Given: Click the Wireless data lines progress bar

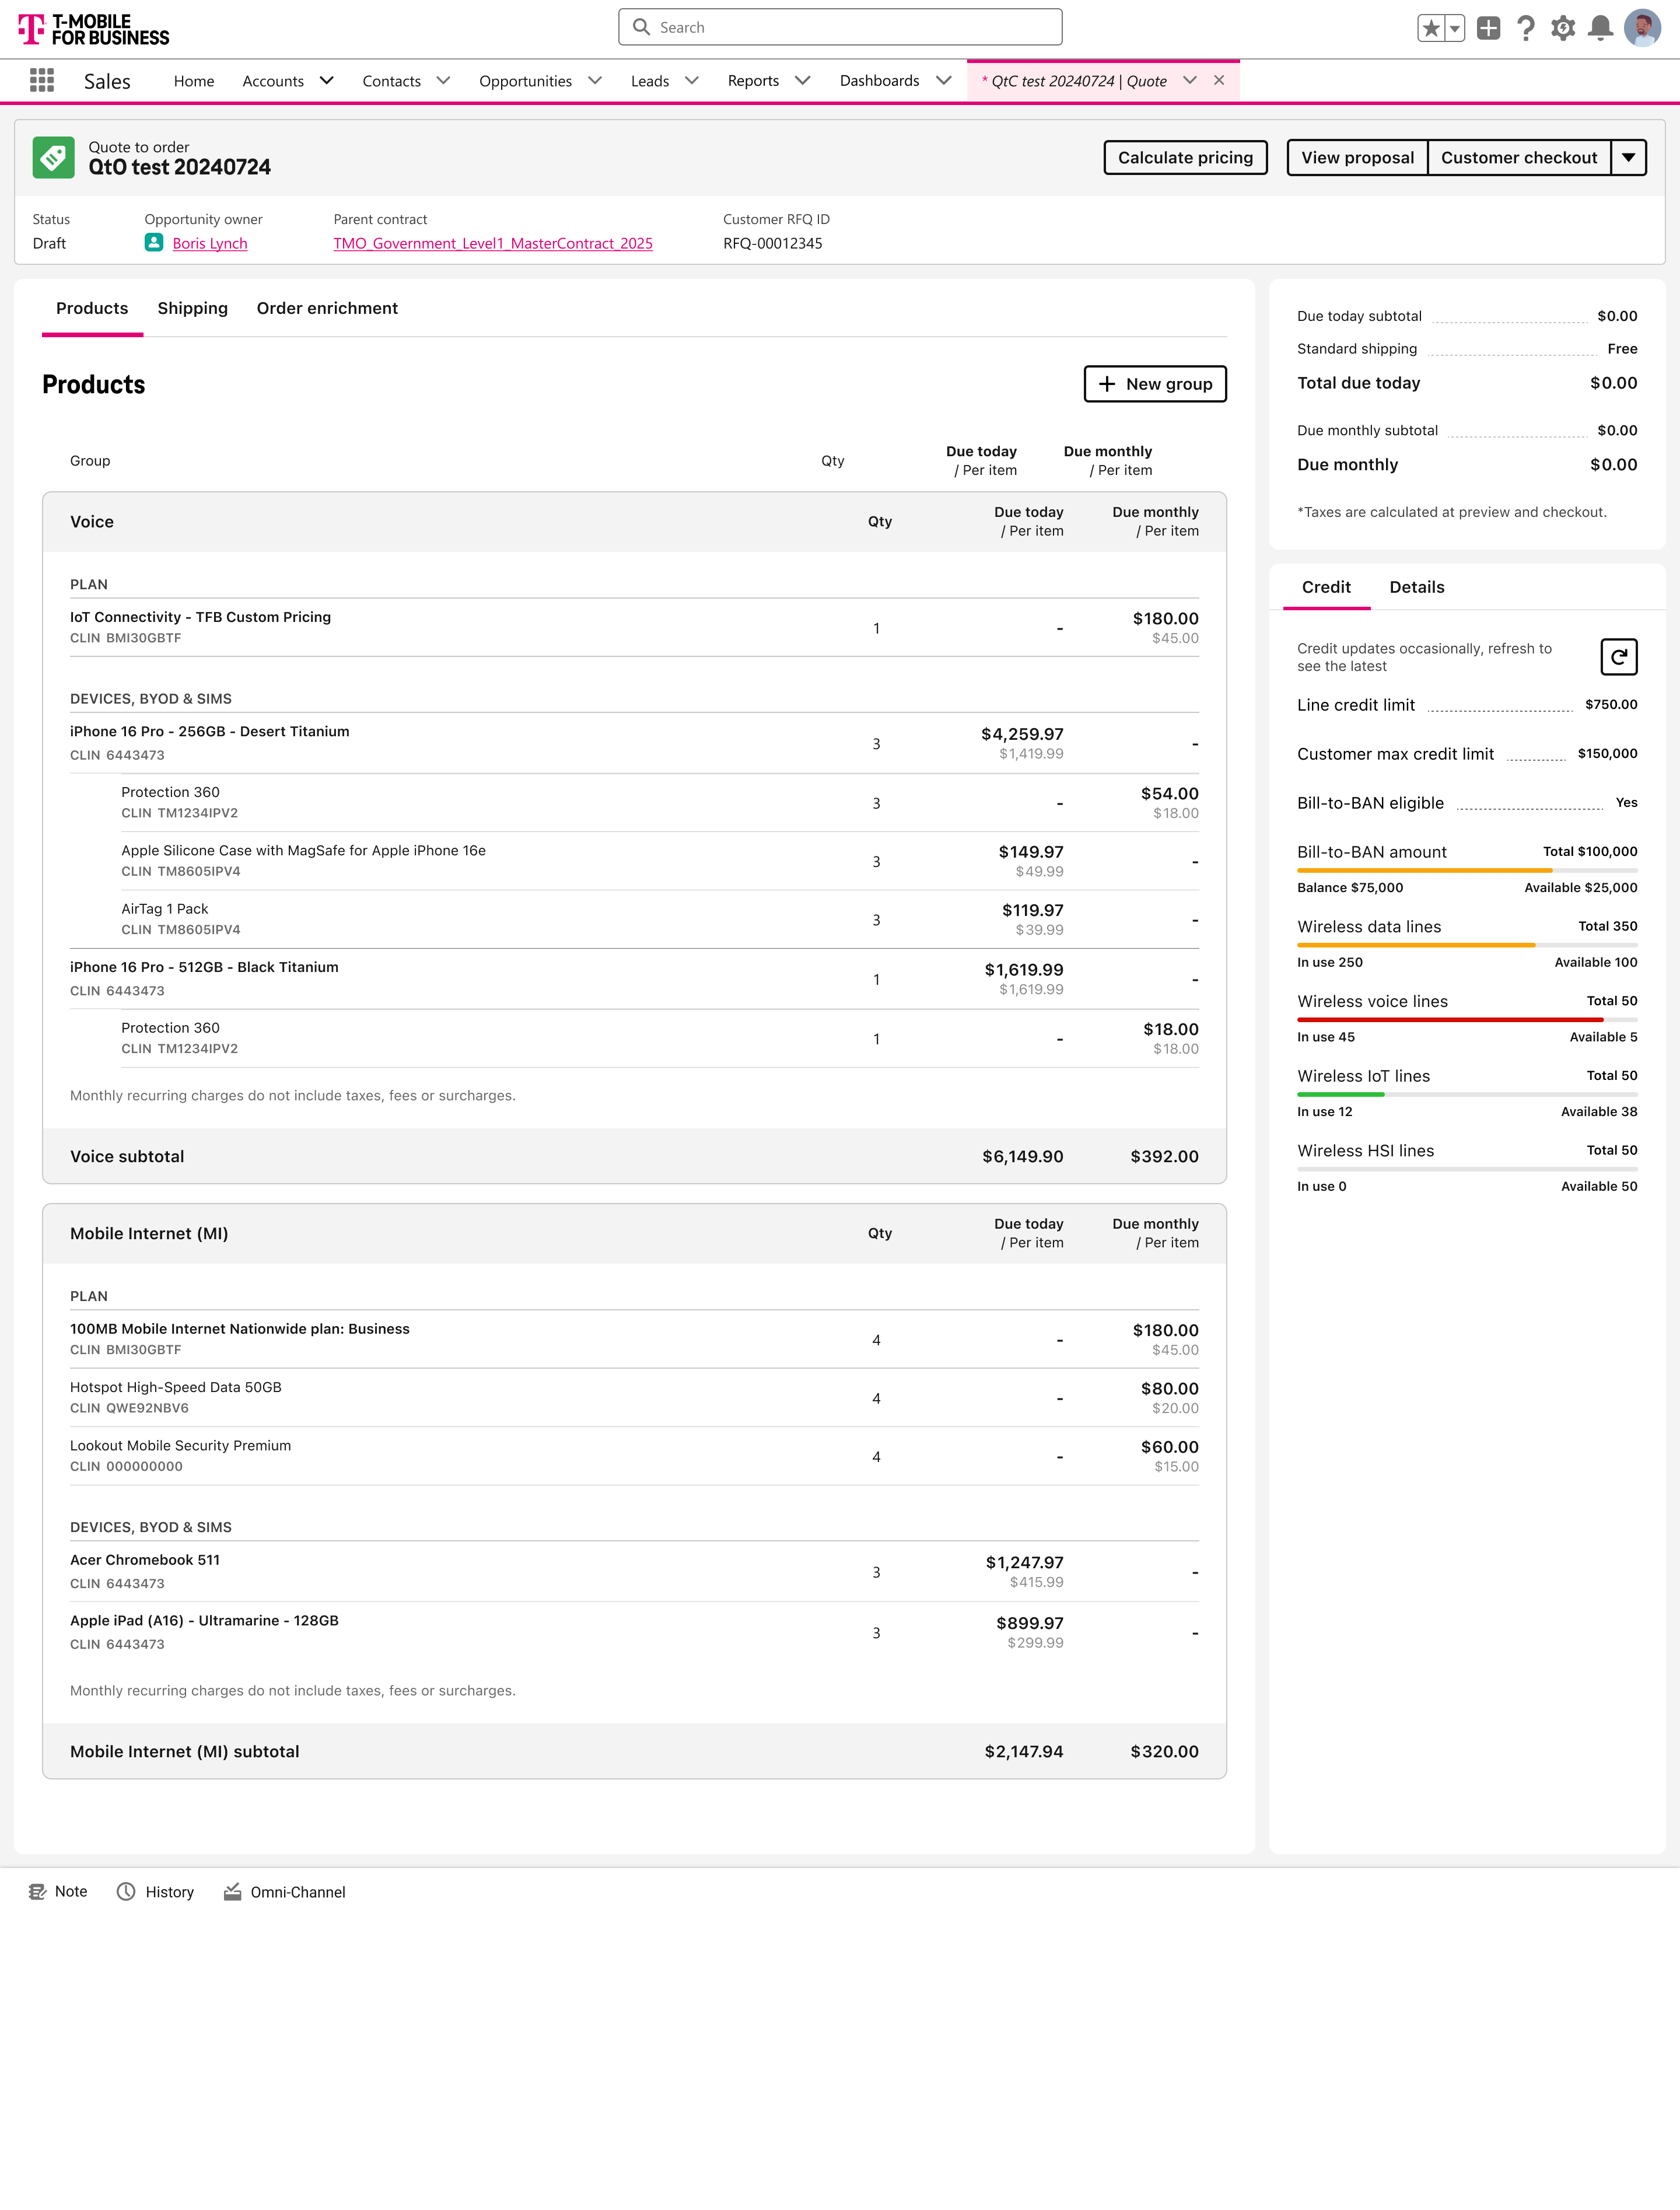Looking at the screenshot, I should [1467, 945].
